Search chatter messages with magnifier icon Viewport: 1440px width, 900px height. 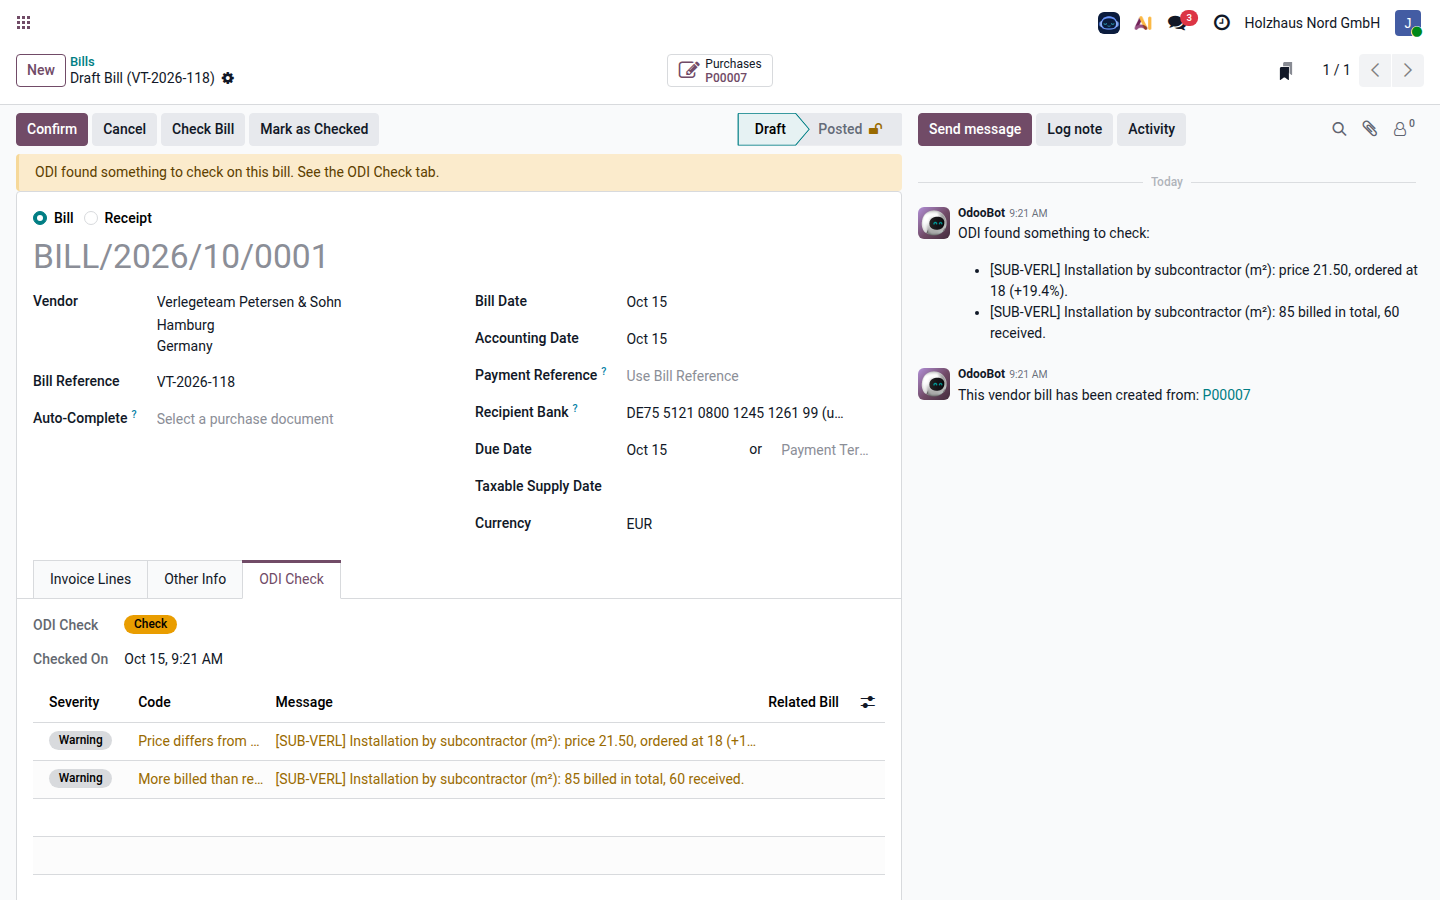click(x=1339, y=129)
